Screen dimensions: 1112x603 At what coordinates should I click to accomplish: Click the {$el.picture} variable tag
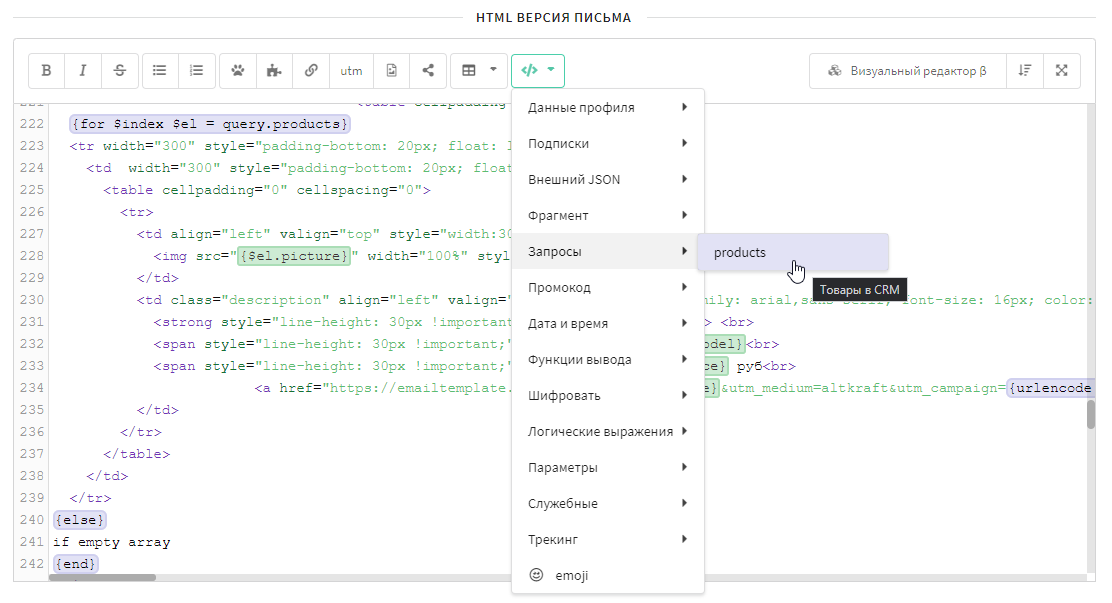pos(294,256)
